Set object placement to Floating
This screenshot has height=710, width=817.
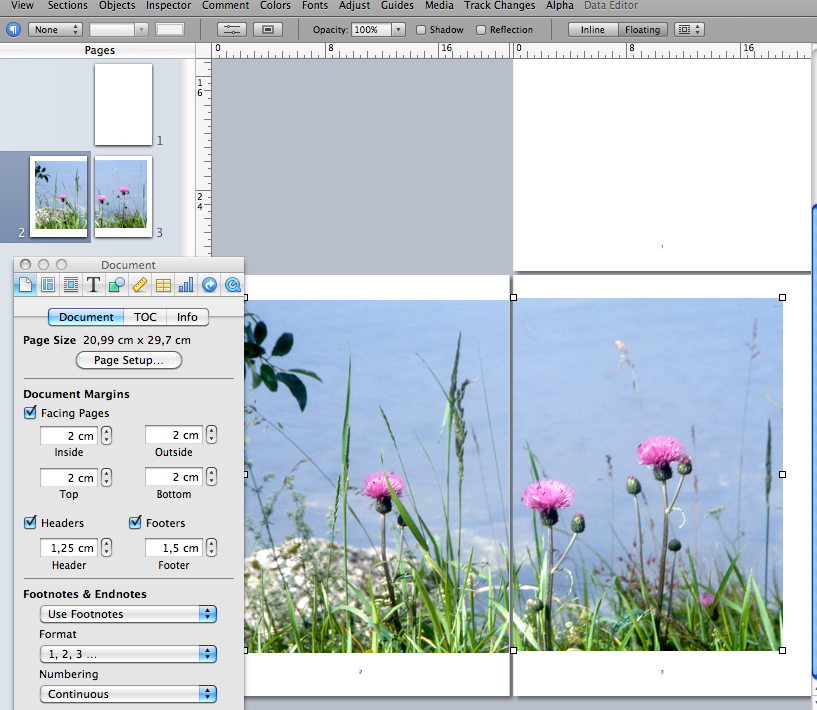642,30
